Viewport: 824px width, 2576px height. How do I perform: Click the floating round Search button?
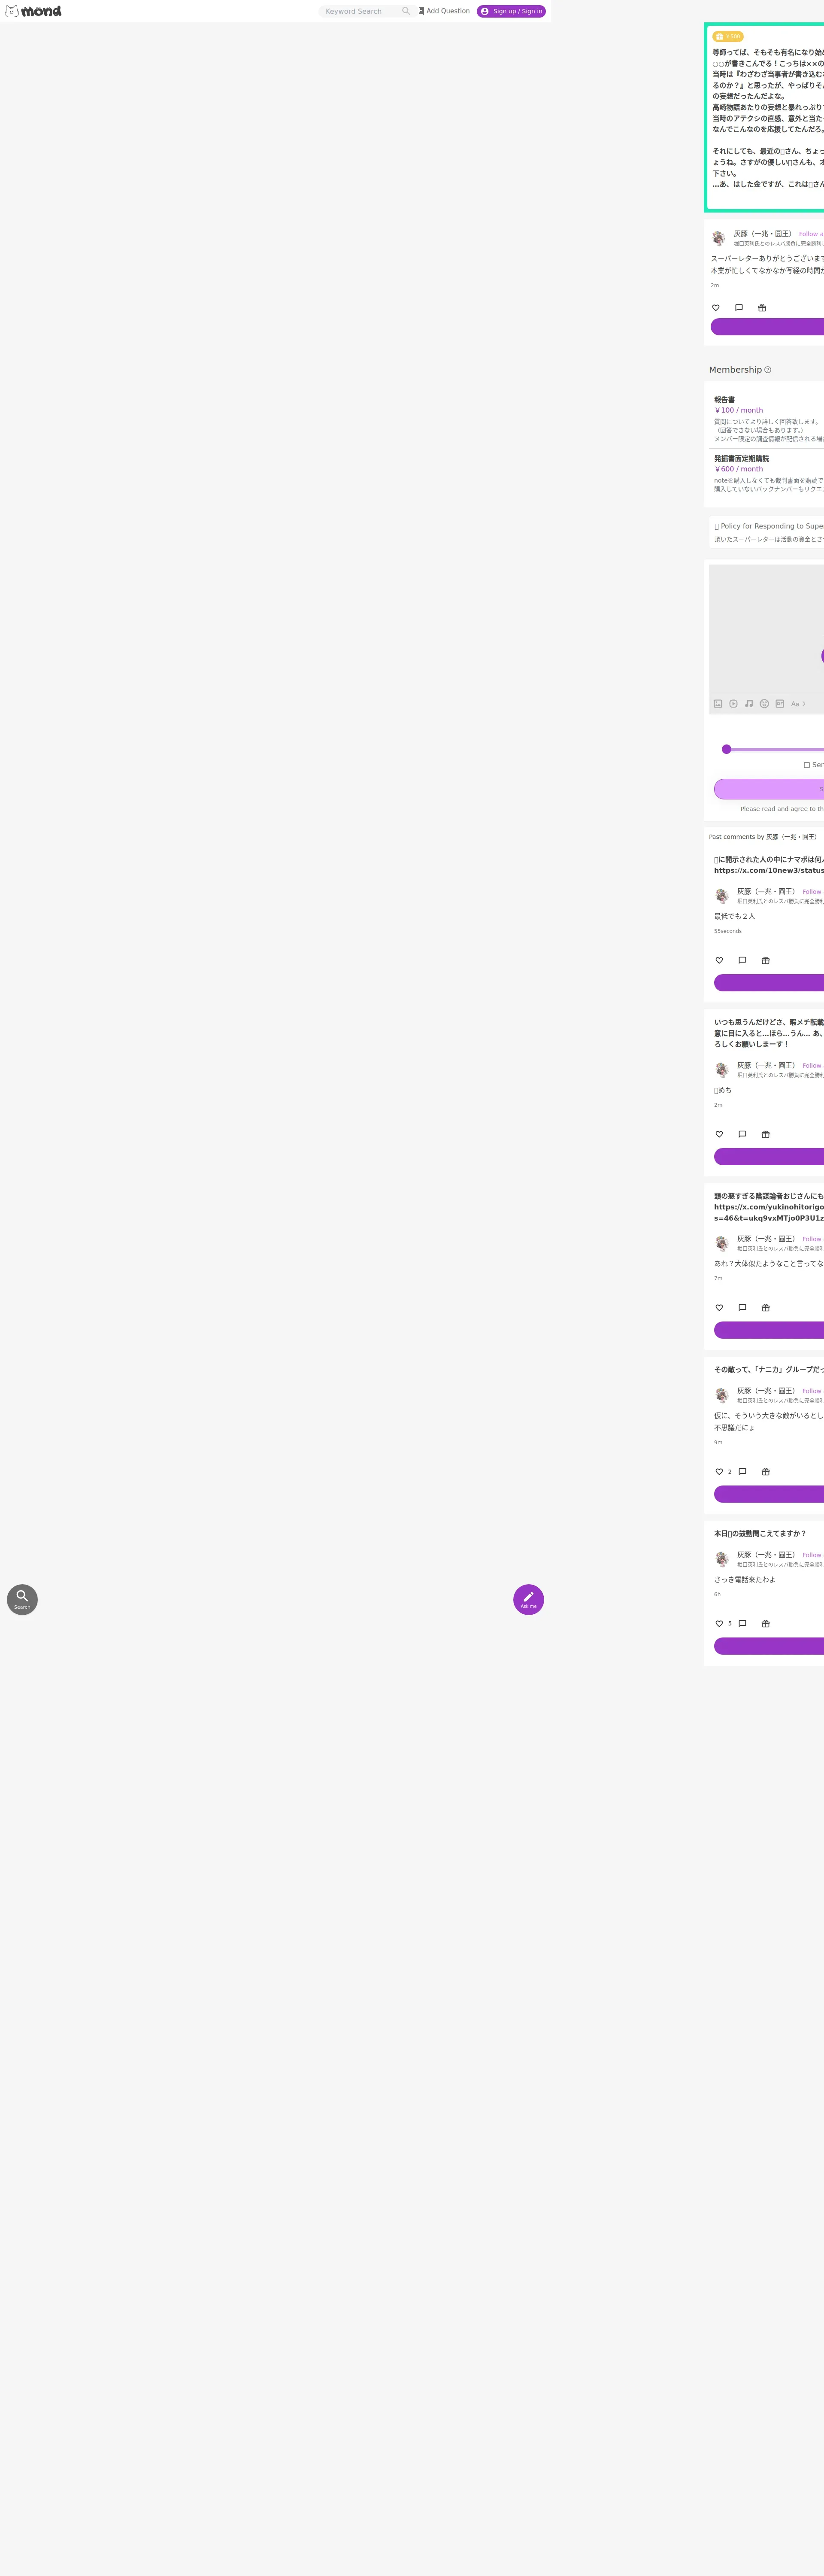pos(22,1600)
